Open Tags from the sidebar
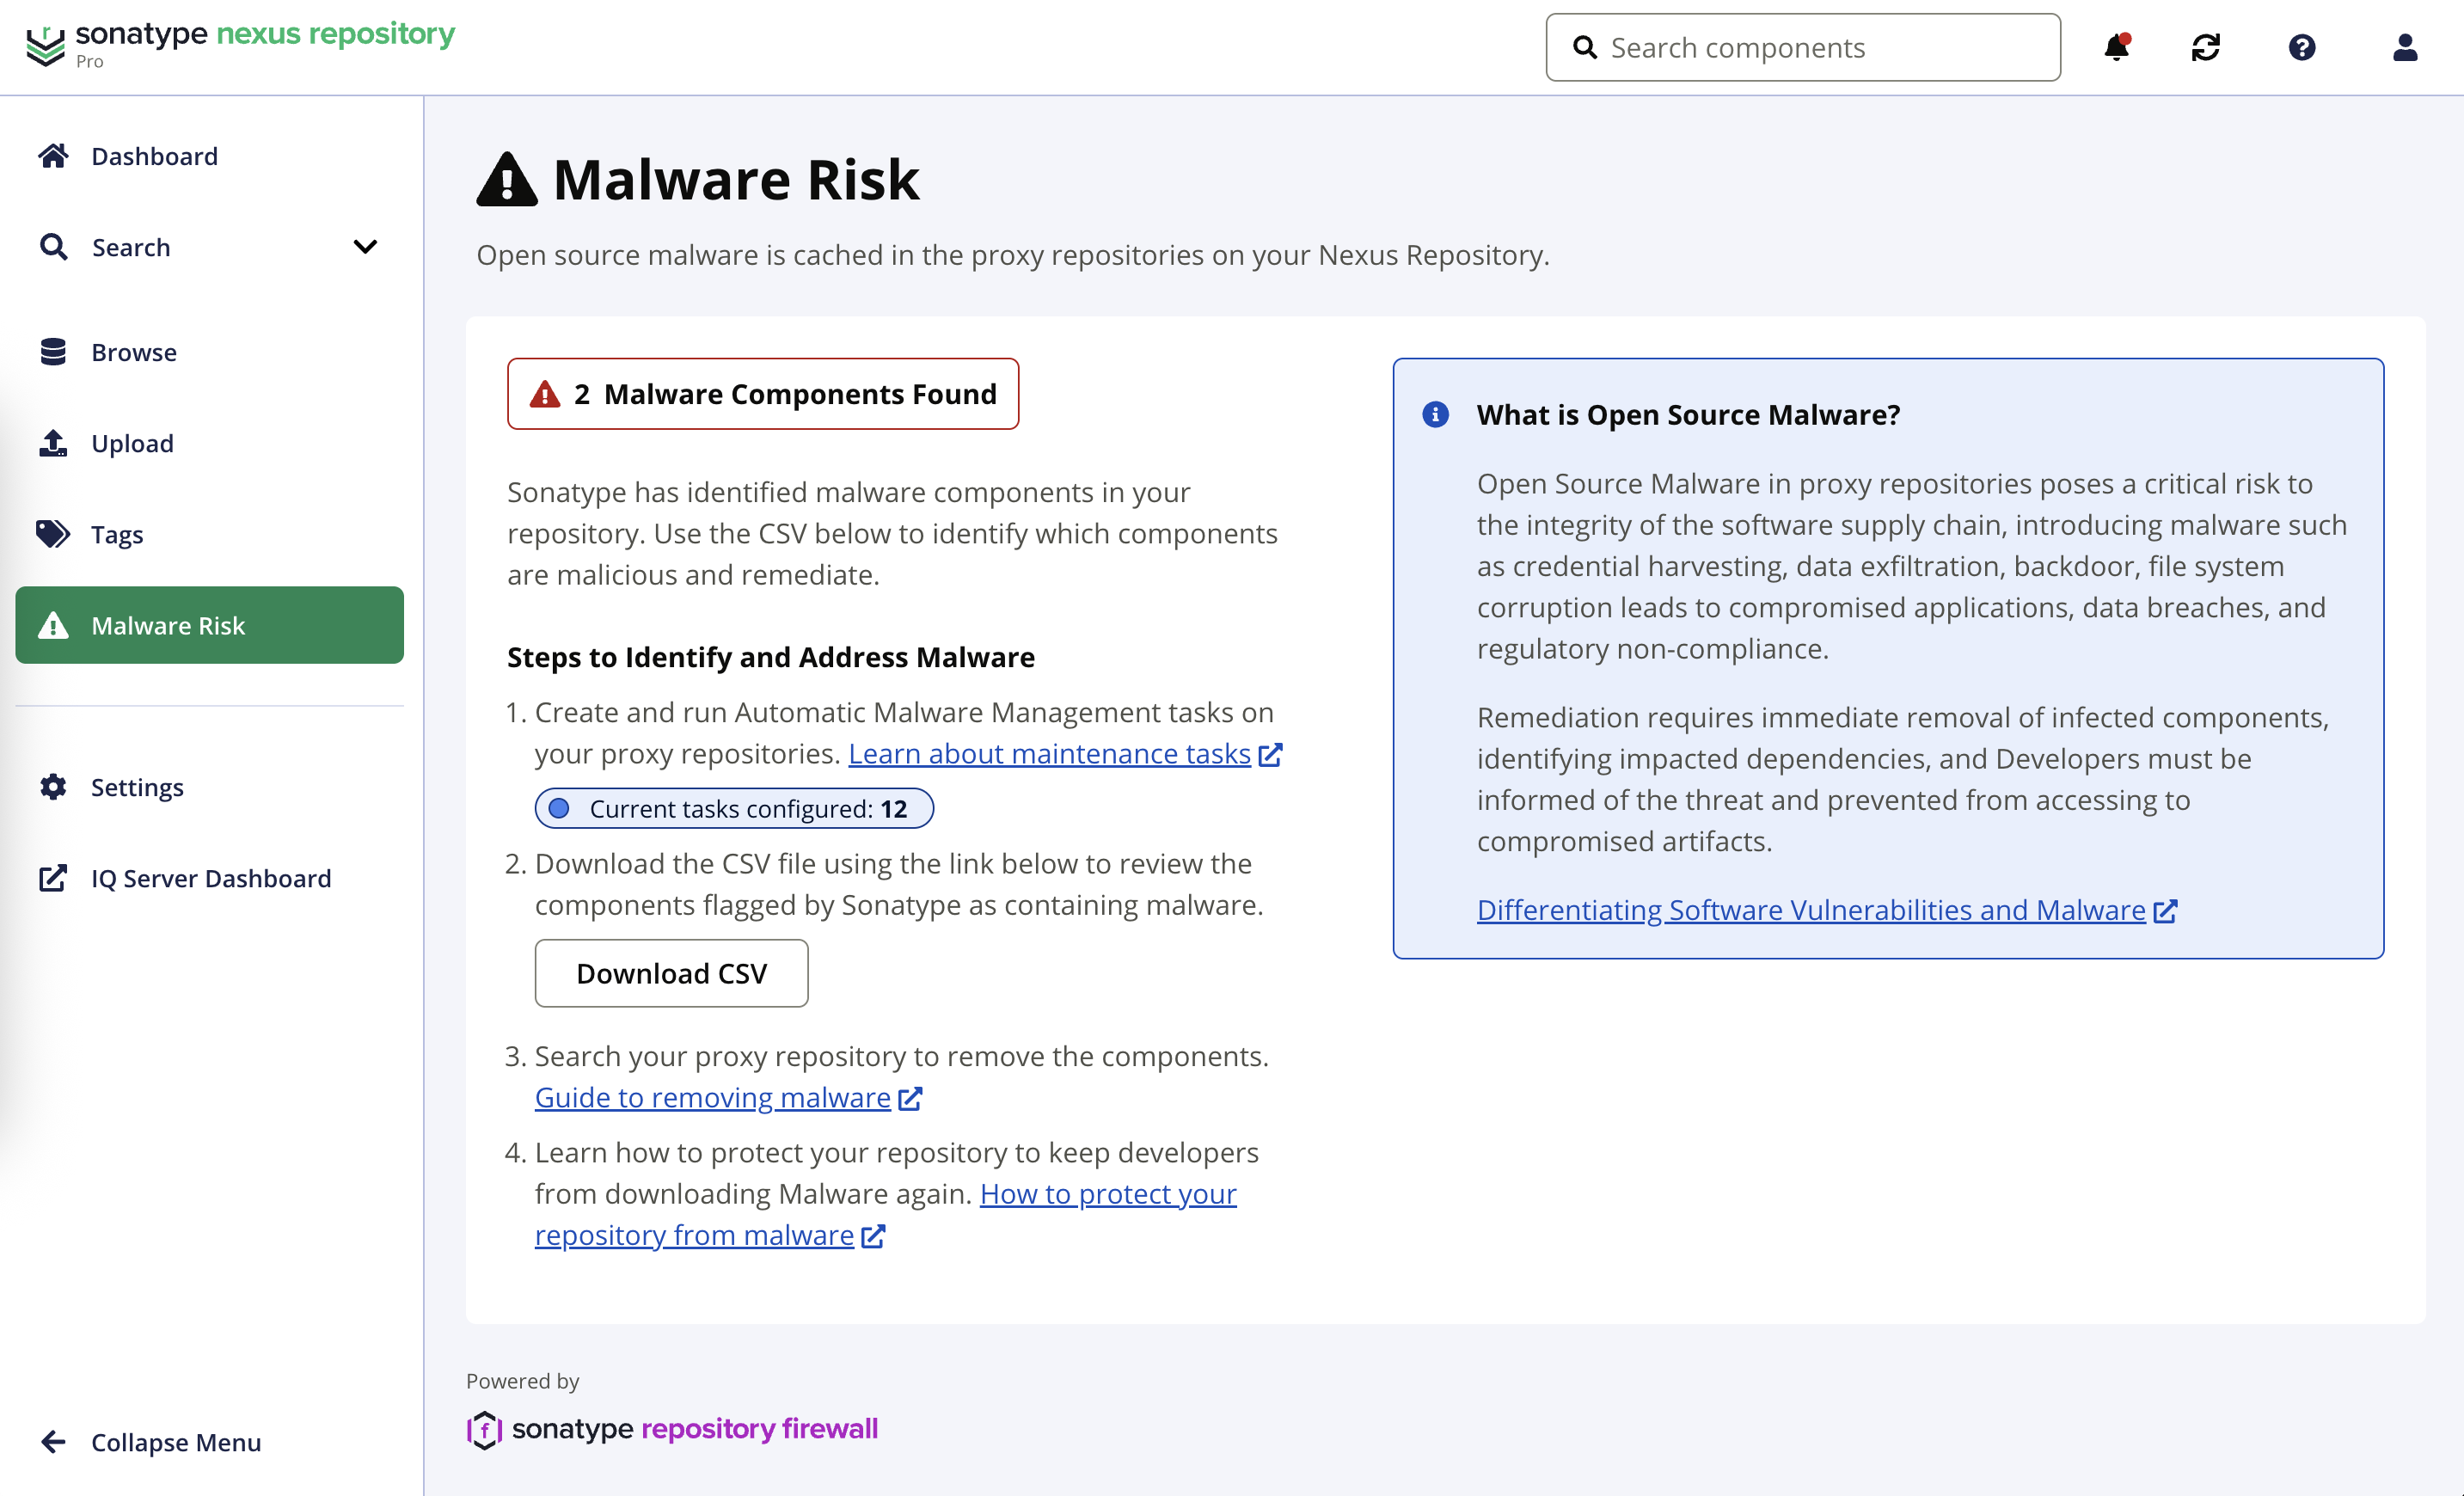The height and width of the screenshot is (1496, 2464). 209,534
